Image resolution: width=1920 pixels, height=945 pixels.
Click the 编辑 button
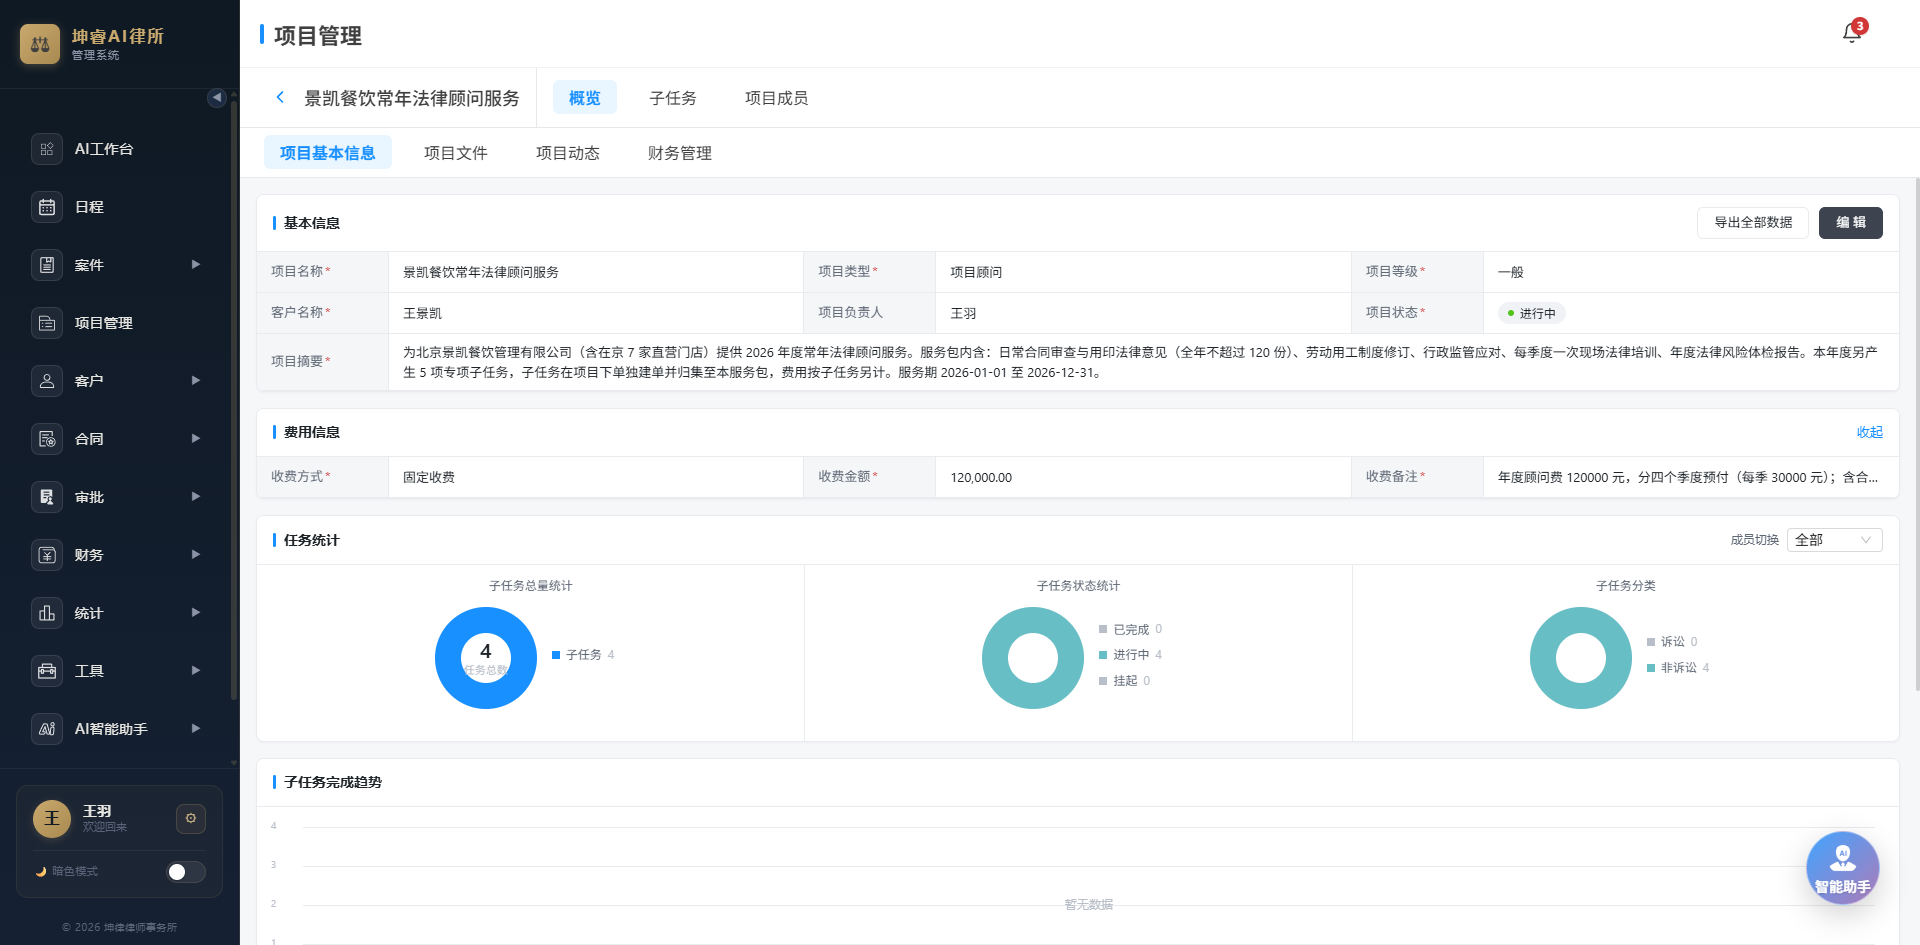tap(1851, 223)
